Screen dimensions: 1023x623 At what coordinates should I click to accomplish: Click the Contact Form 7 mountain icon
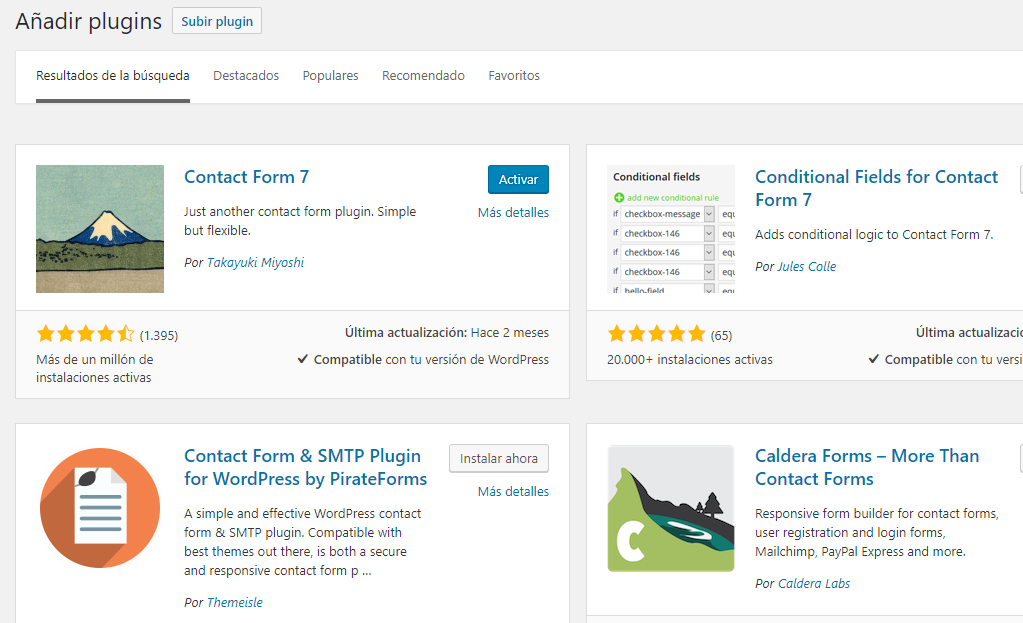[x=100, y=229]
